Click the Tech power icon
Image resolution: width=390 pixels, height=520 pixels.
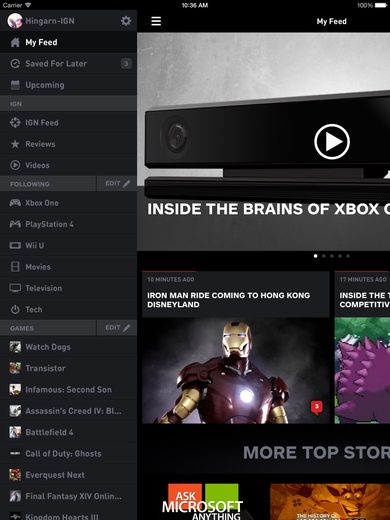15,309
